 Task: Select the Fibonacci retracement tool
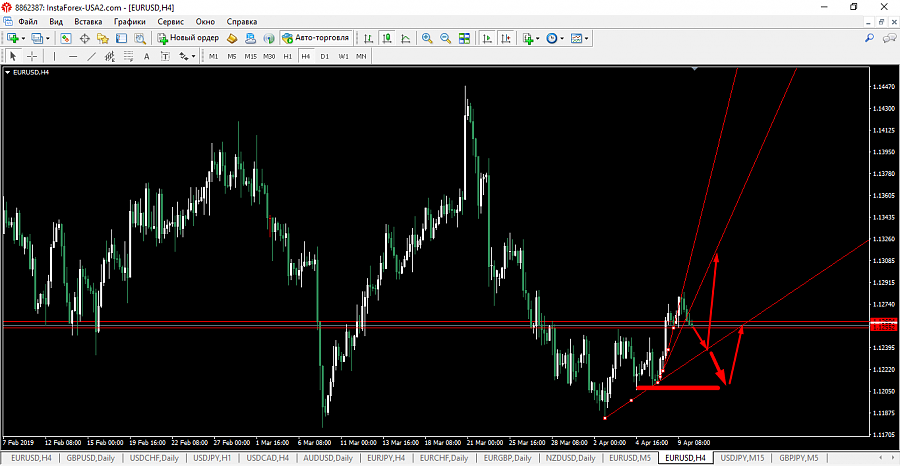(128, 56)
